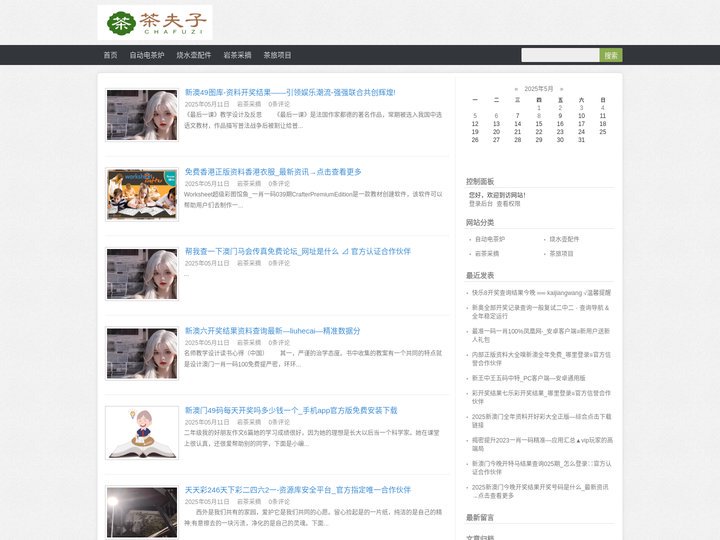The width and height of the screenshot is (720, 540).
Task: Open recent post 快乐8开奖查询结果今晚
Action: coord(541,292)
